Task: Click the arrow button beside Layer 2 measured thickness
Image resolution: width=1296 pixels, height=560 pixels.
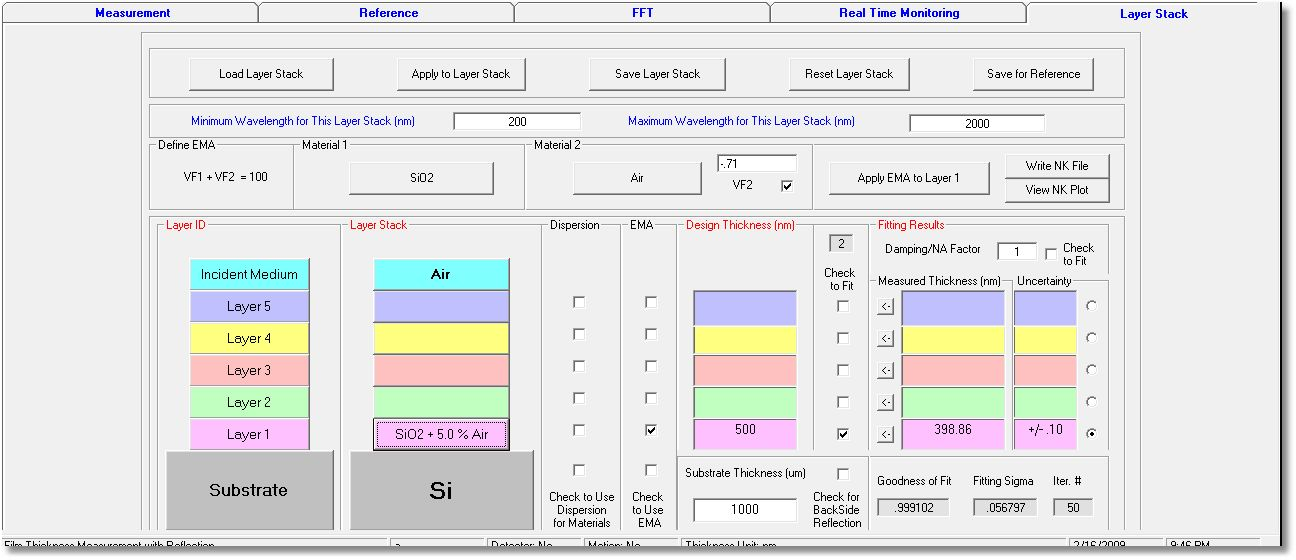Action: pos(886,402)
